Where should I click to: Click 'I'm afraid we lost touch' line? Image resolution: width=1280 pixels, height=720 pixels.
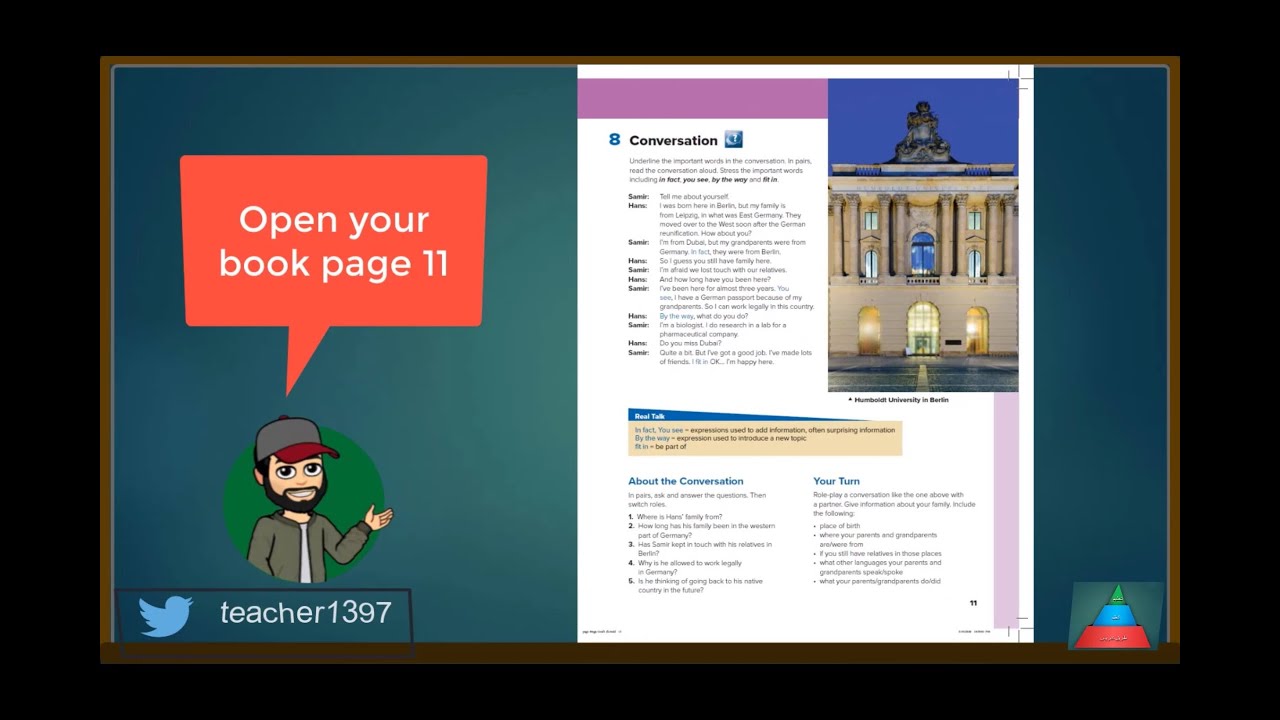tap(723, 270)
